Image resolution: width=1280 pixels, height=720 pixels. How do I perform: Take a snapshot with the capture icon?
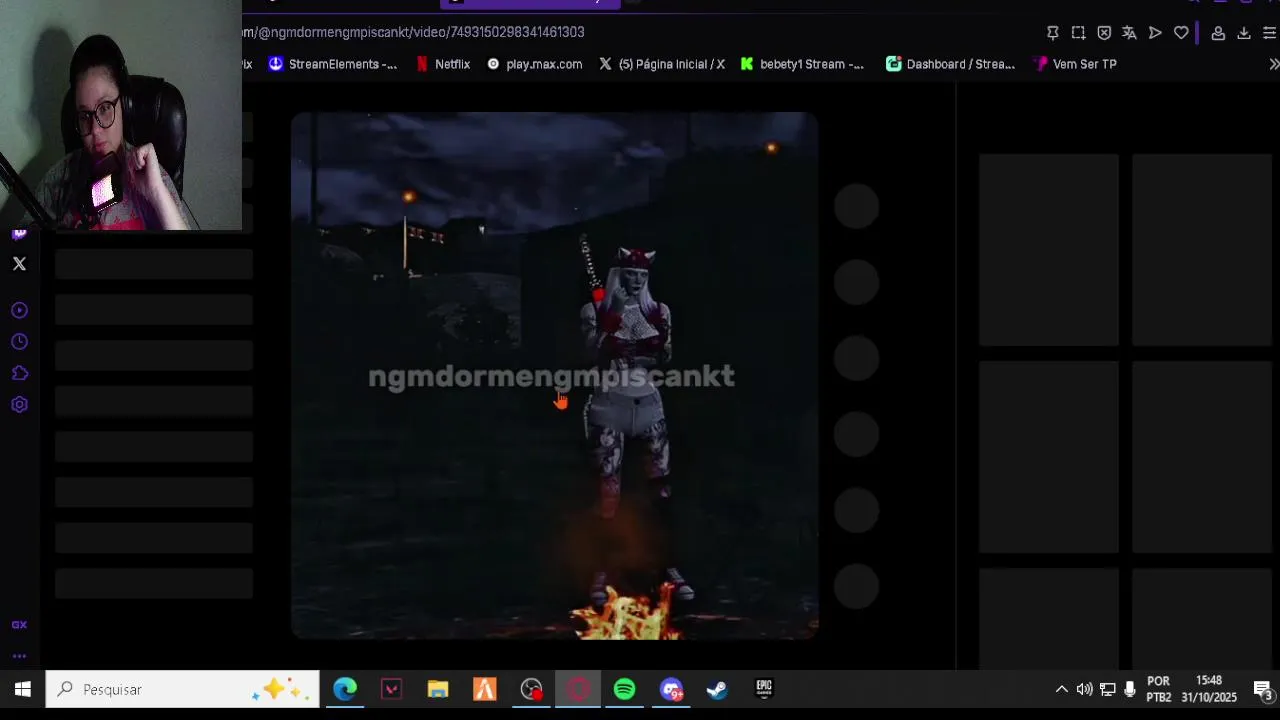pos(1078,33)
